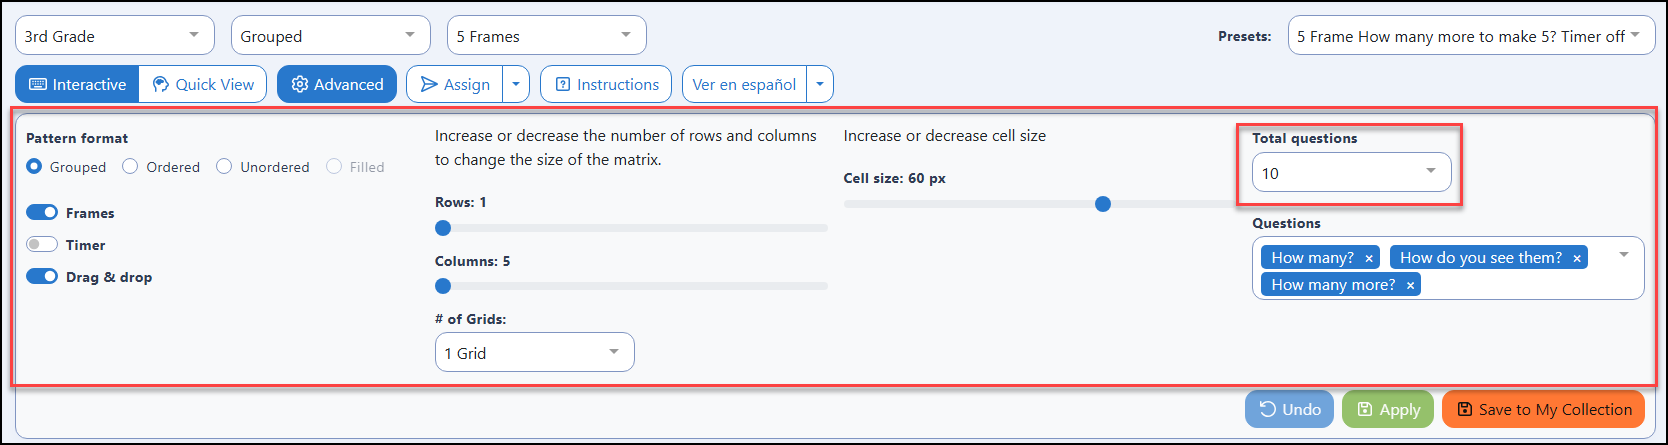The image size is (1668, 445).
Task: Expand the Assign split-button arrow
Action: coord(516,84)
